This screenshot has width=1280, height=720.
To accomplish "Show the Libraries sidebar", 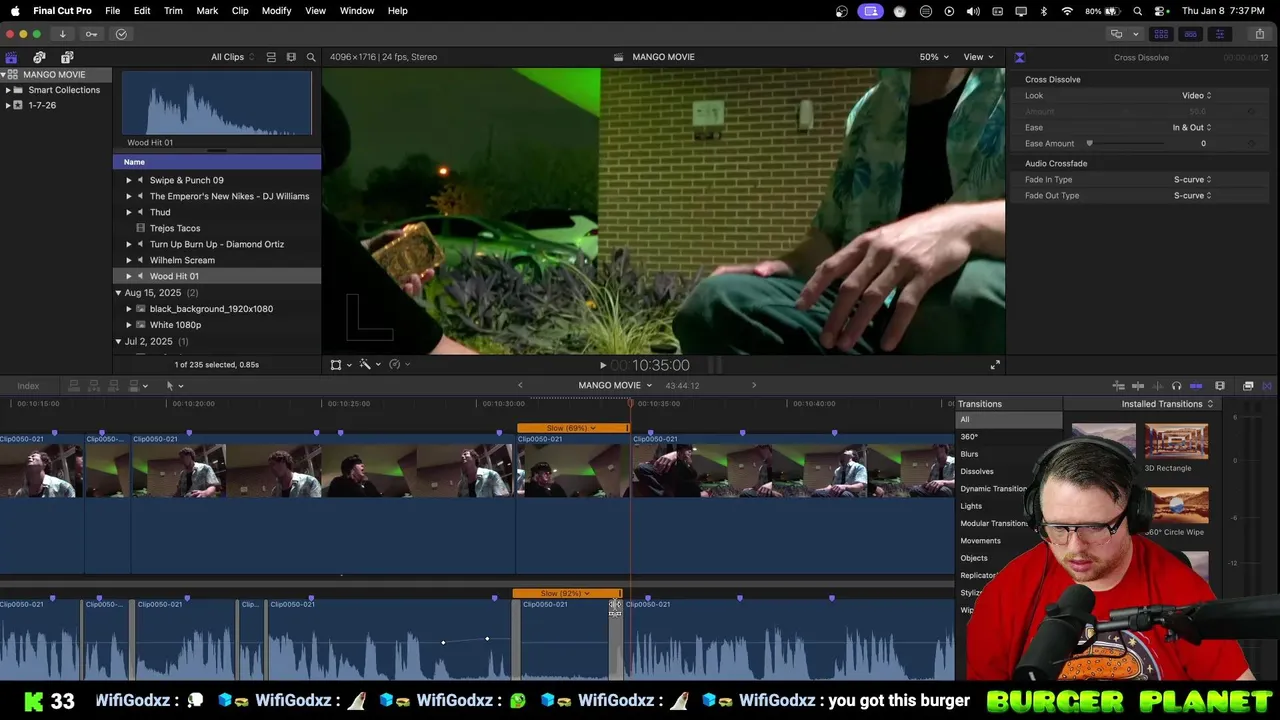I will [x=11, y=57].
